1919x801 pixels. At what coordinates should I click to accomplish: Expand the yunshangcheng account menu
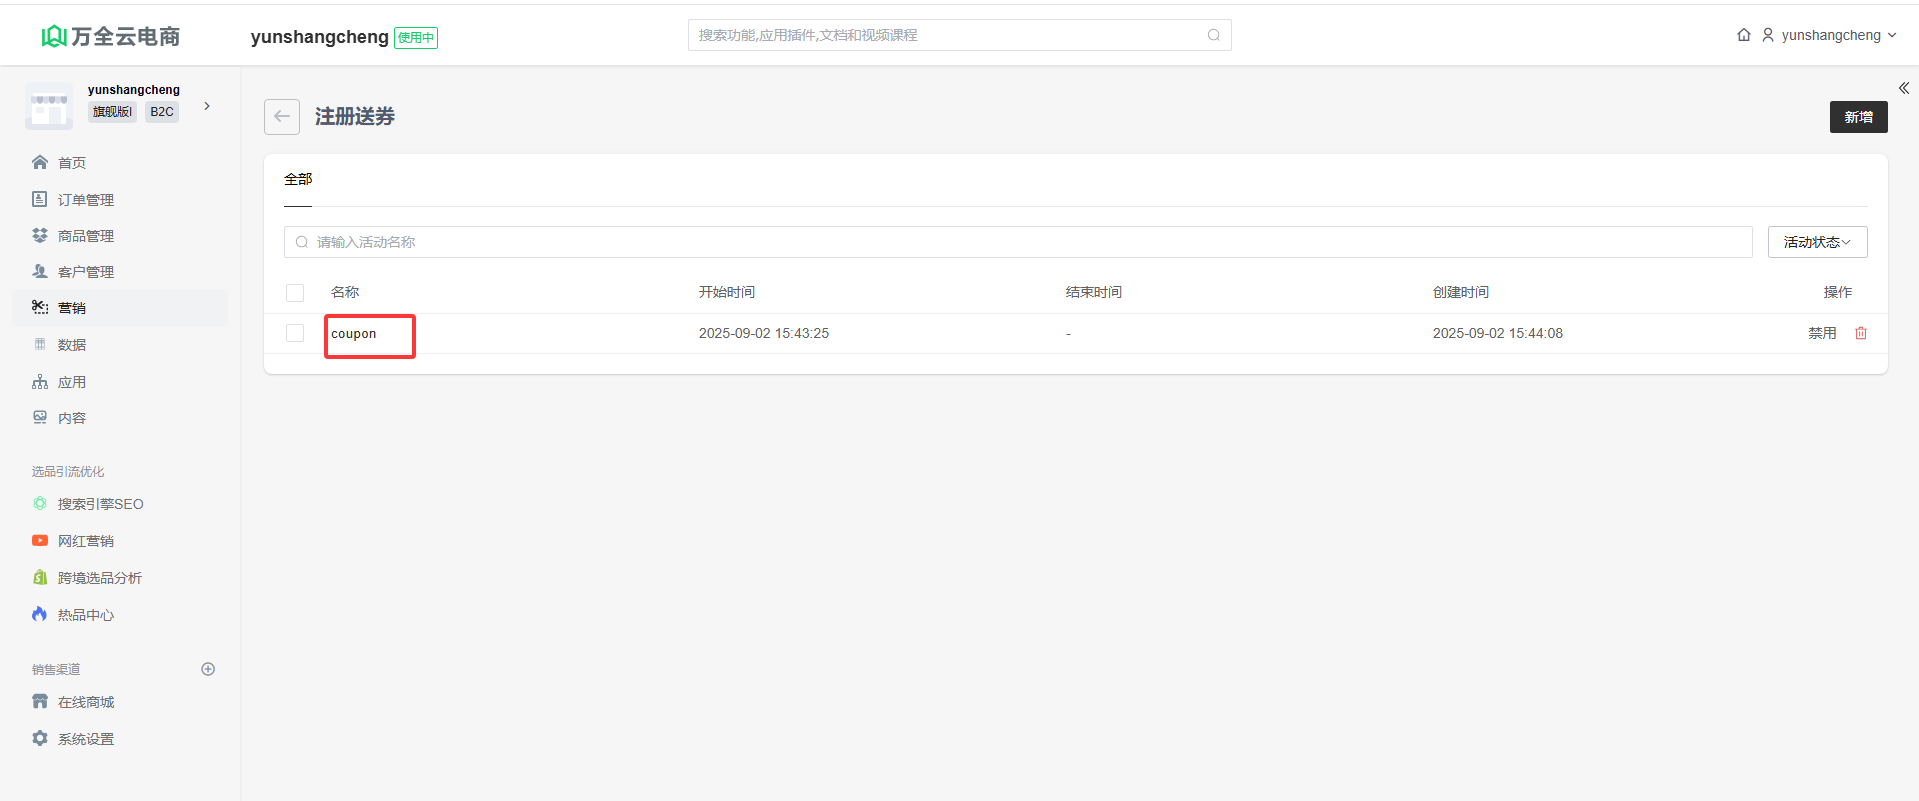coord(1831,35)
